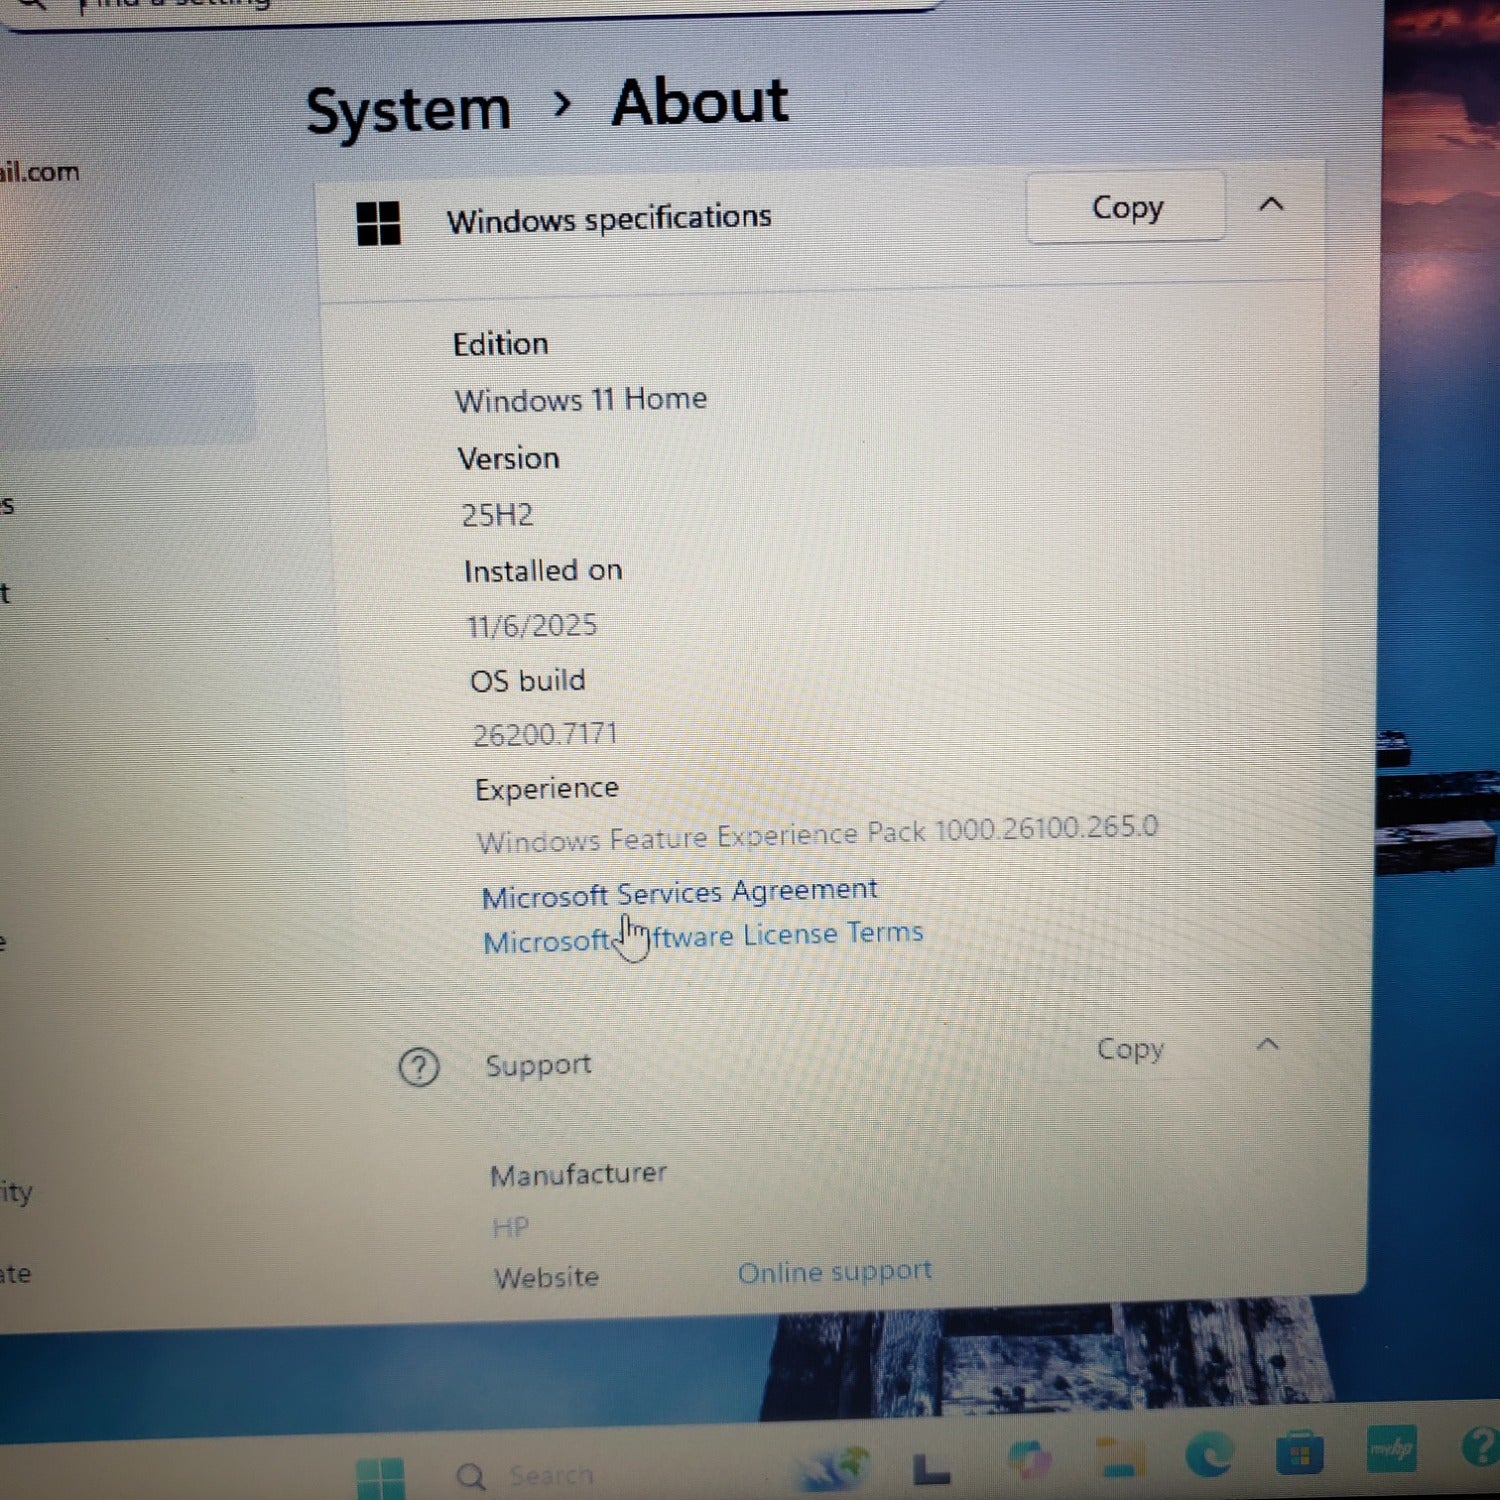Image resolution: width=1500 pixels, height=1500 pixels.
Task: Click the About breadcrumb title
Action: pos(700,102)
